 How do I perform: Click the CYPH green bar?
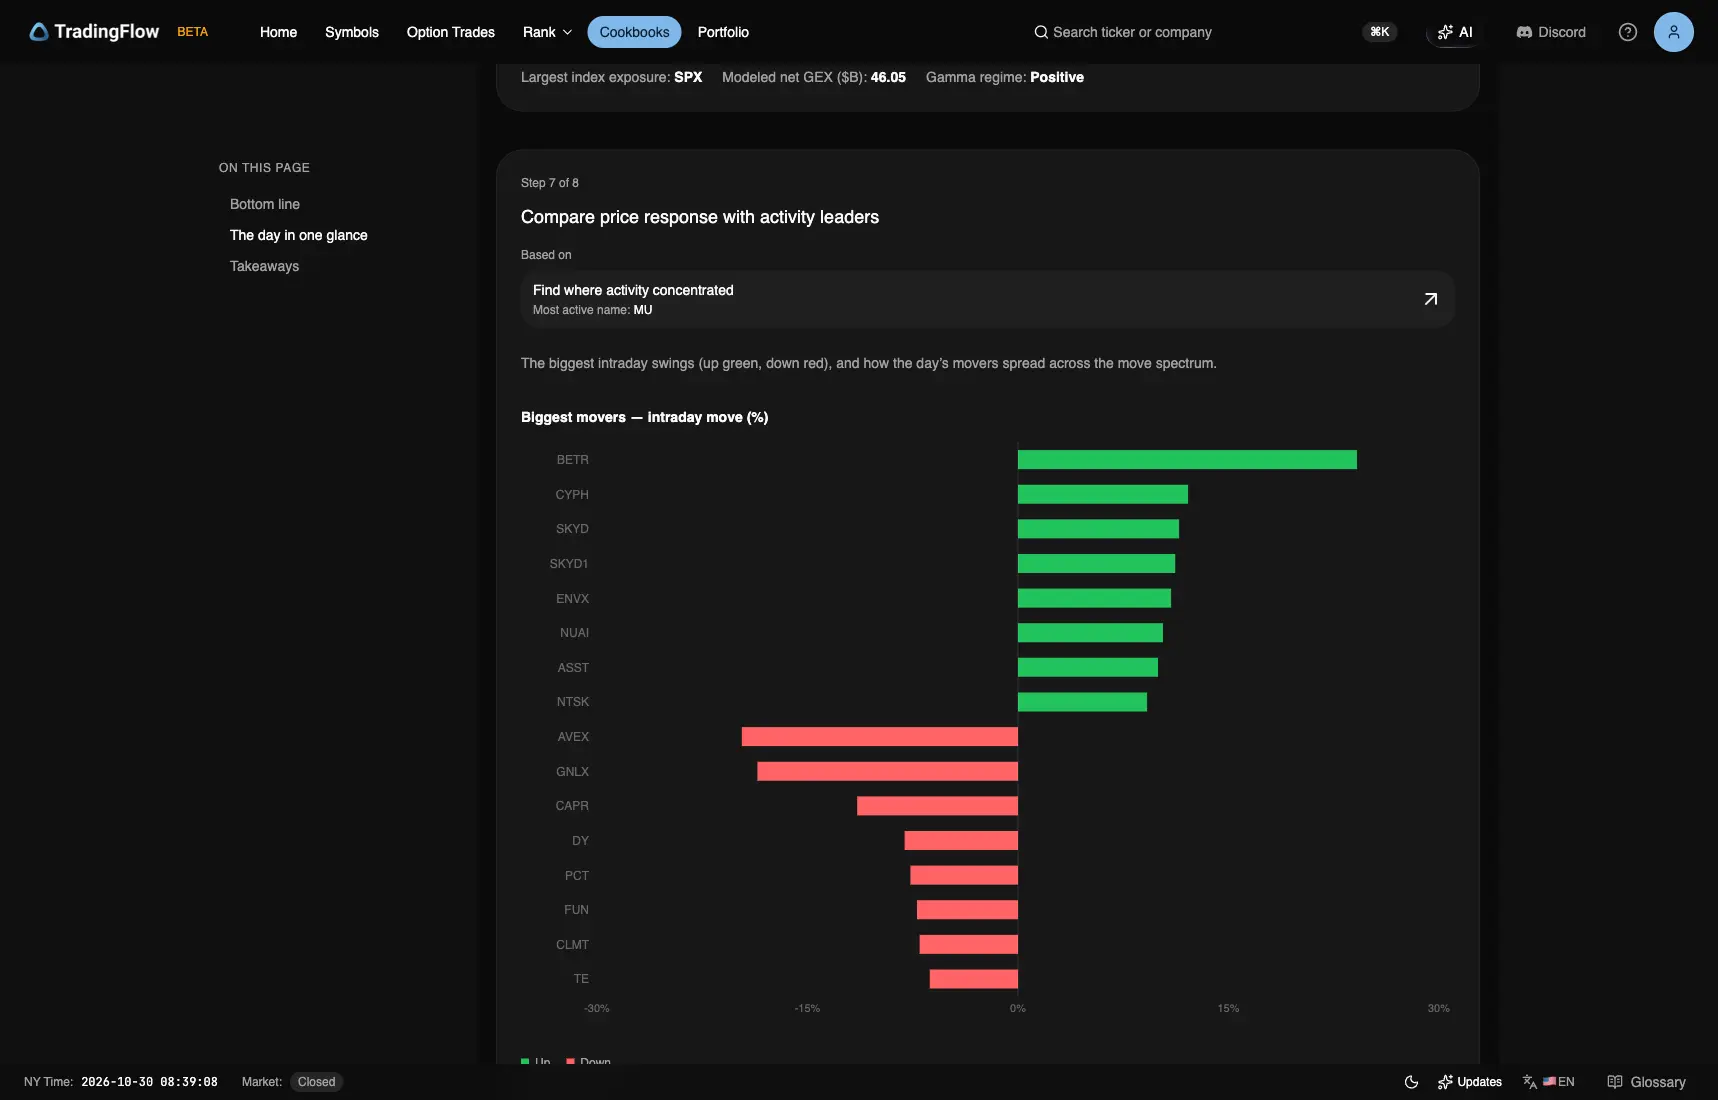[1103, 494]
